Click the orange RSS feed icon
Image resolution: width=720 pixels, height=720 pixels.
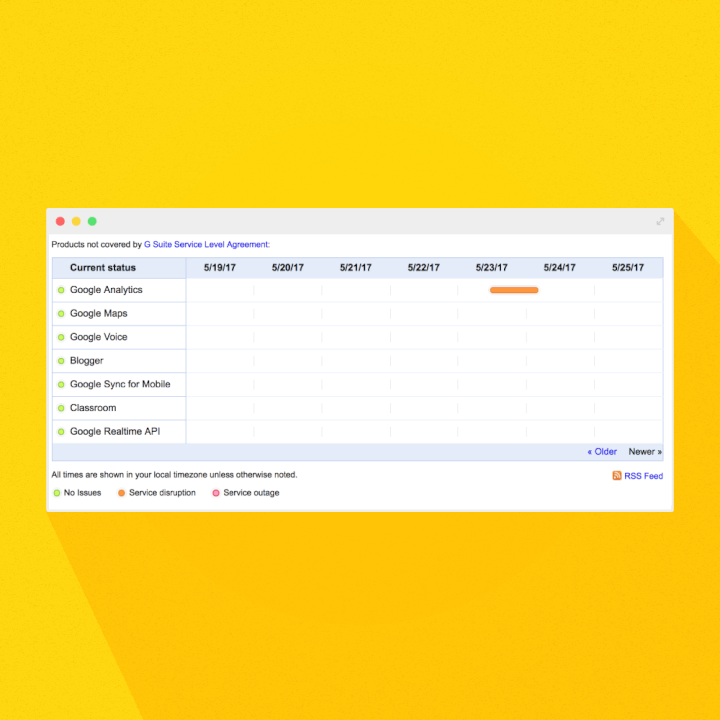click(617, 476)
